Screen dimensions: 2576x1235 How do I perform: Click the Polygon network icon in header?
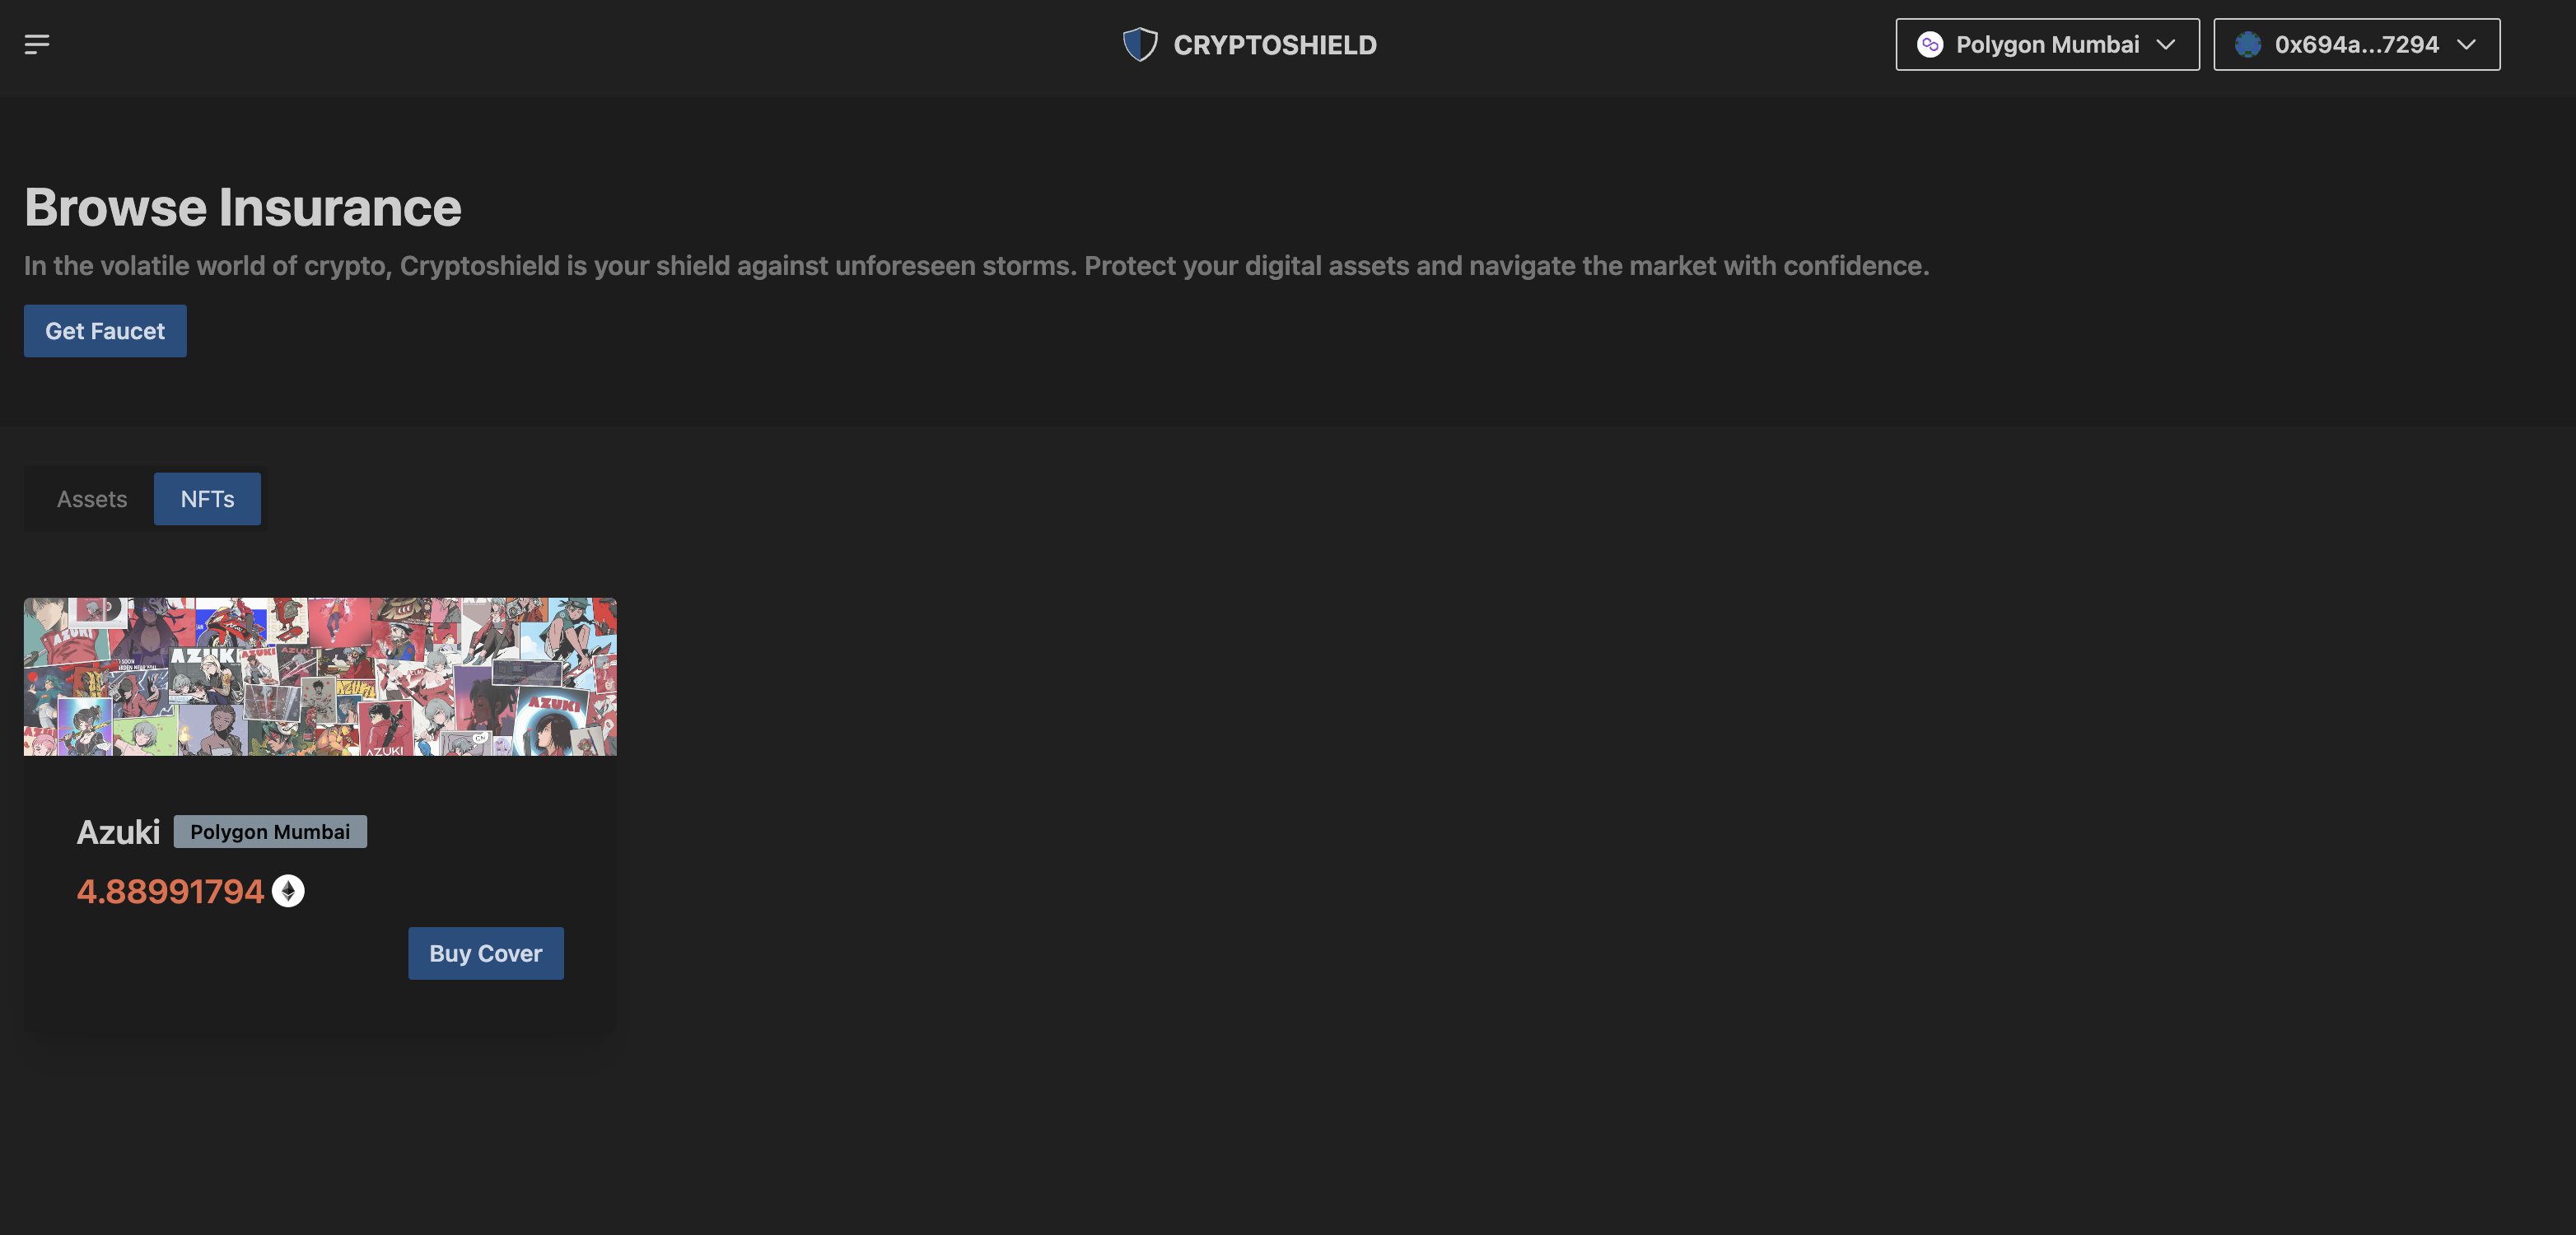click(x=1930, y=44)
